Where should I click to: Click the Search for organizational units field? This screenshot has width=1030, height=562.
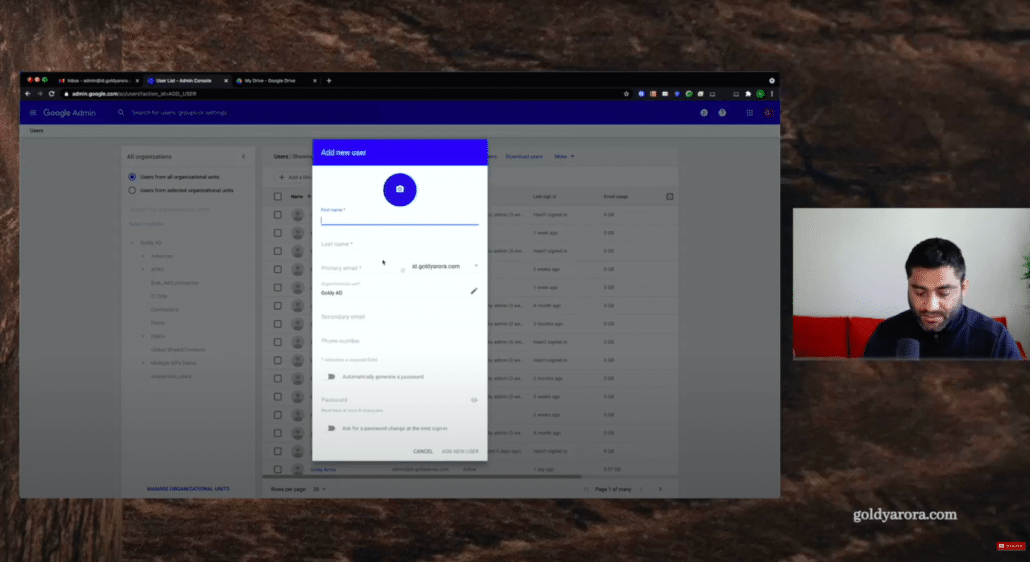[187, 209]
